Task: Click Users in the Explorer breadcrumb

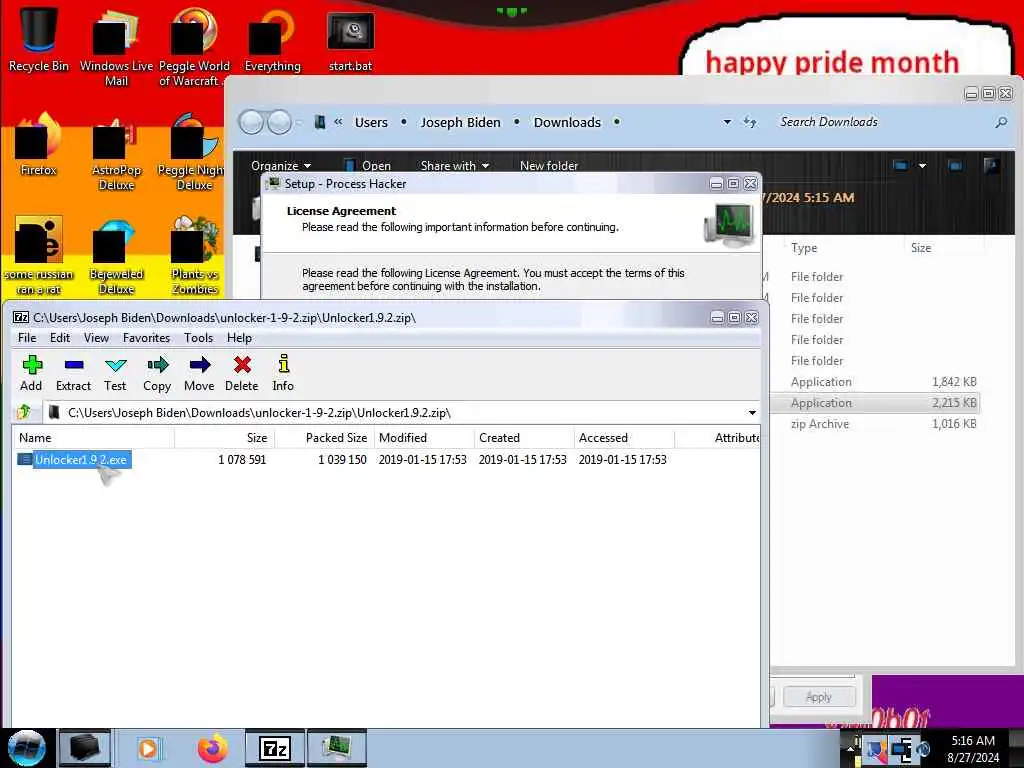Action: point(371,122)
